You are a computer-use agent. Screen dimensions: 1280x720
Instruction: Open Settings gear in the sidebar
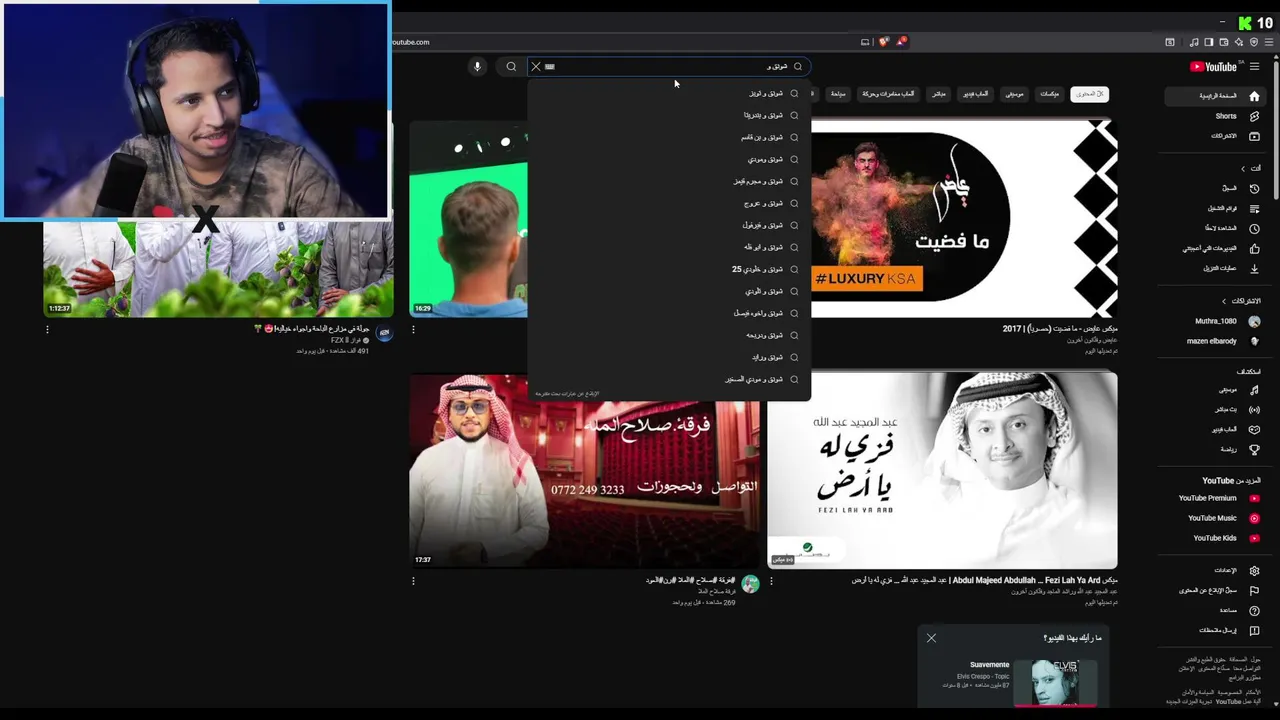pyautogui.click(x=1254, y=571)
